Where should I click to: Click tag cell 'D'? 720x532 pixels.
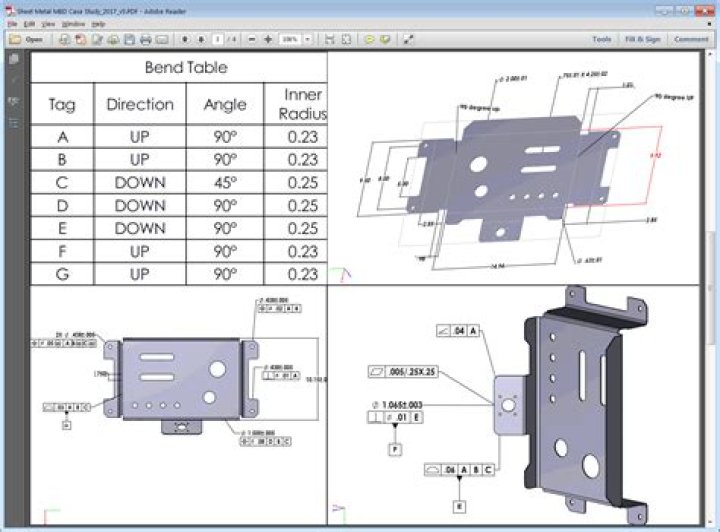62,206
